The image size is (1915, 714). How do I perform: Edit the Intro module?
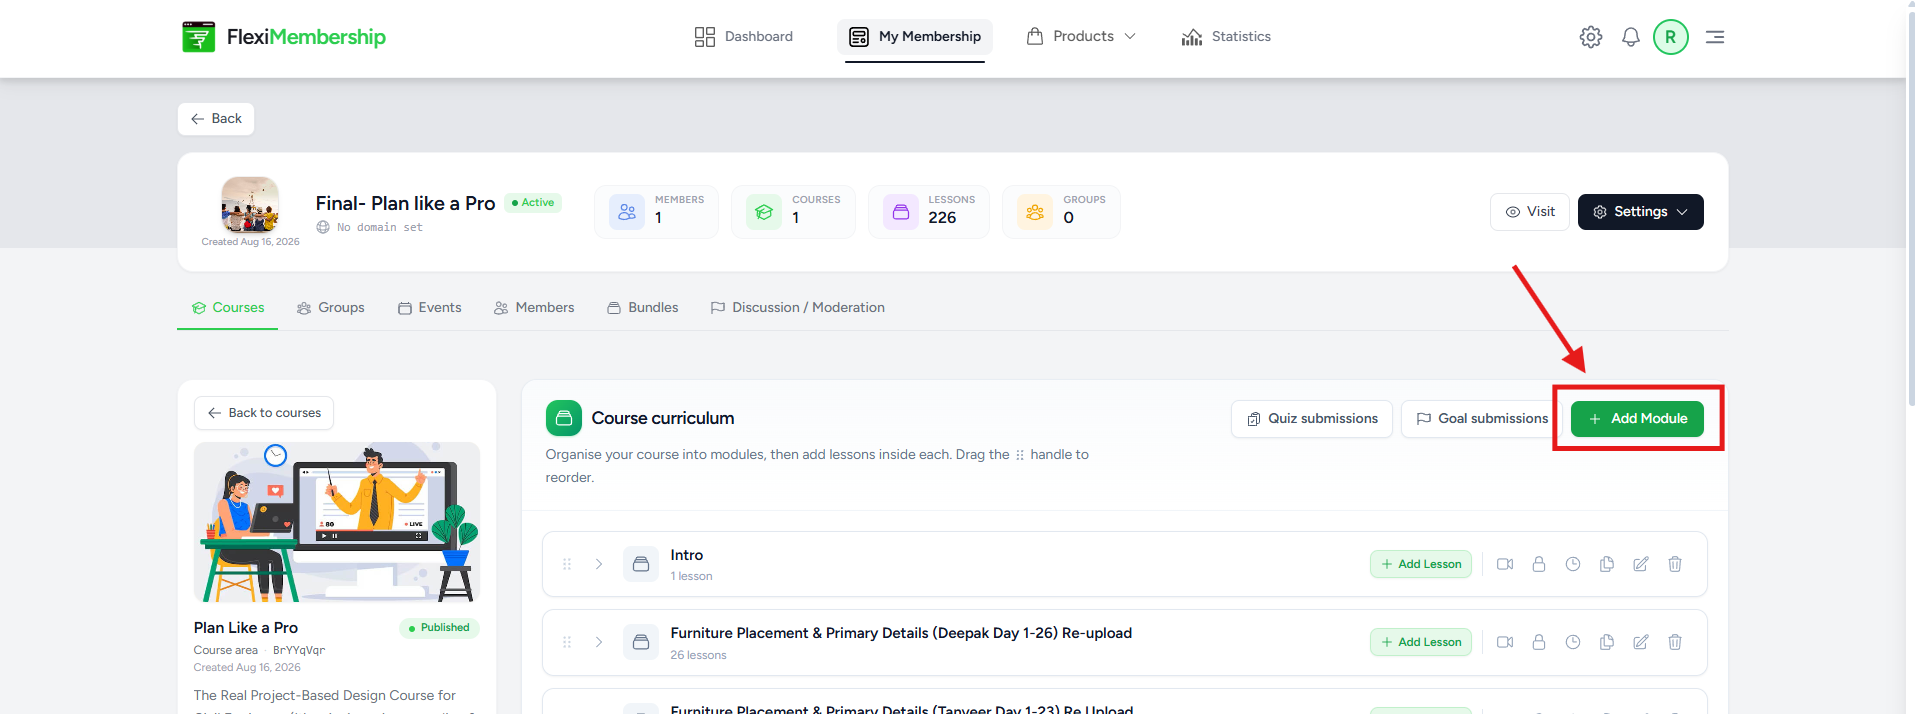click(1641, 564)
